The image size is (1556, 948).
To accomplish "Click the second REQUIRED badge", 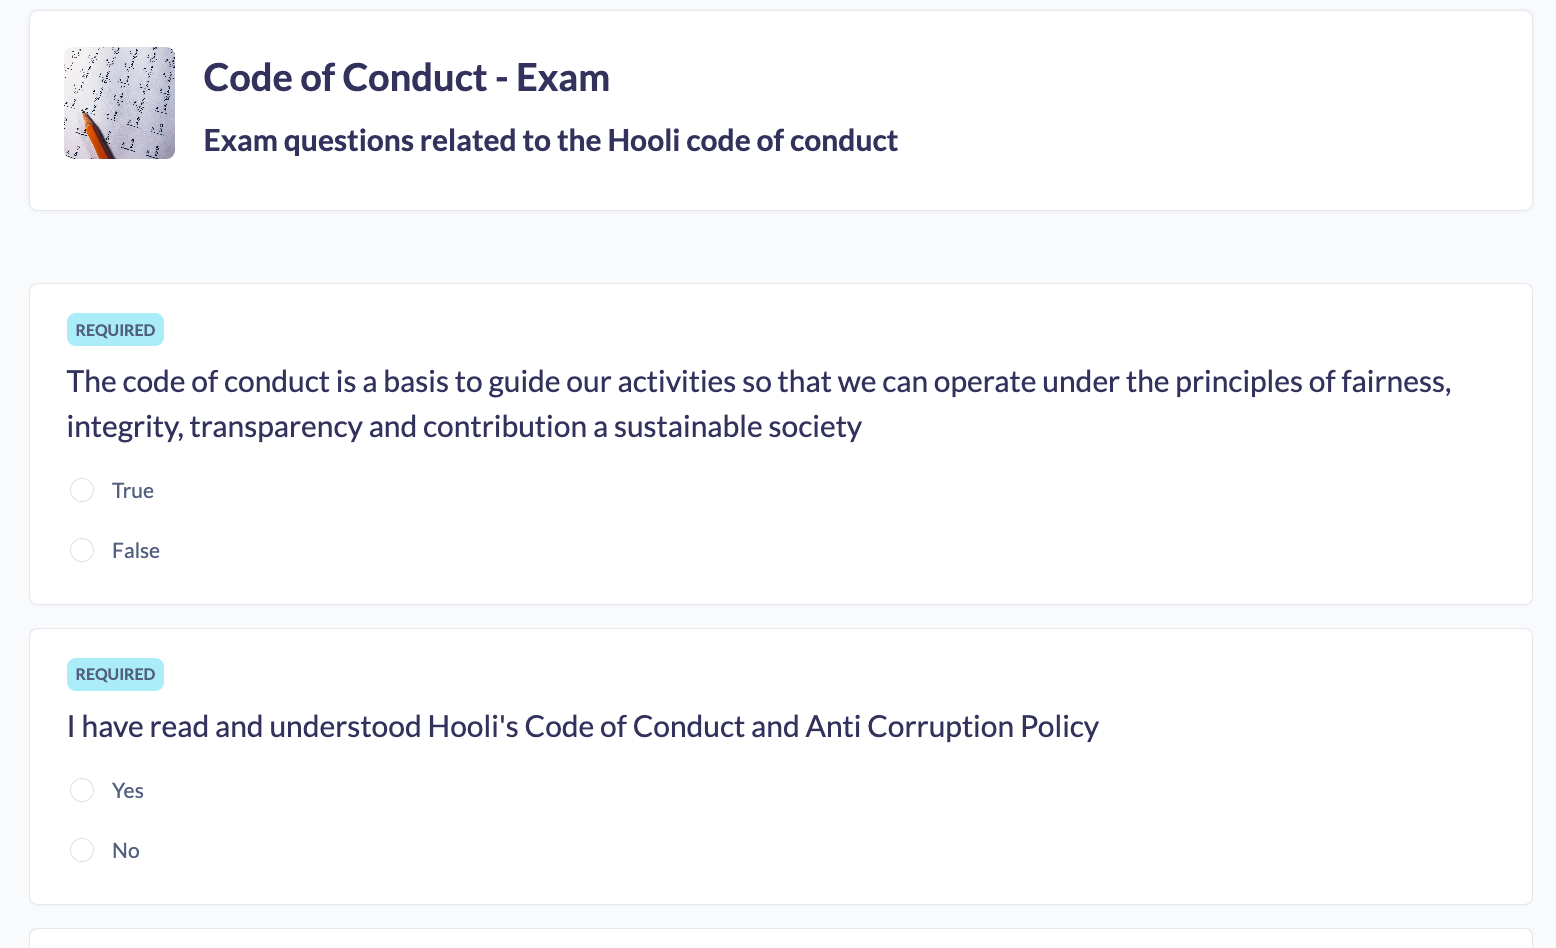I will pos(115,674).
